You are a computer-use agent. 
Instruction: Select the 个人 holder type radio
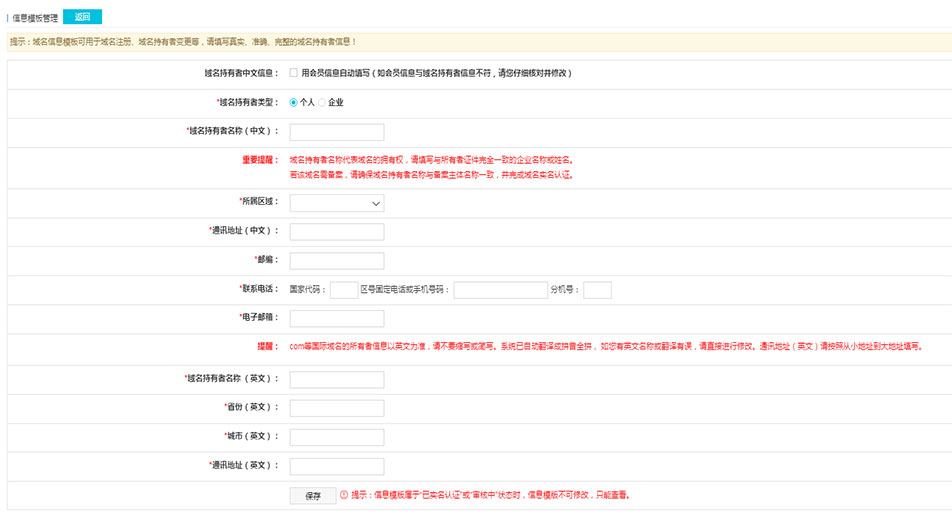[294, 102]
